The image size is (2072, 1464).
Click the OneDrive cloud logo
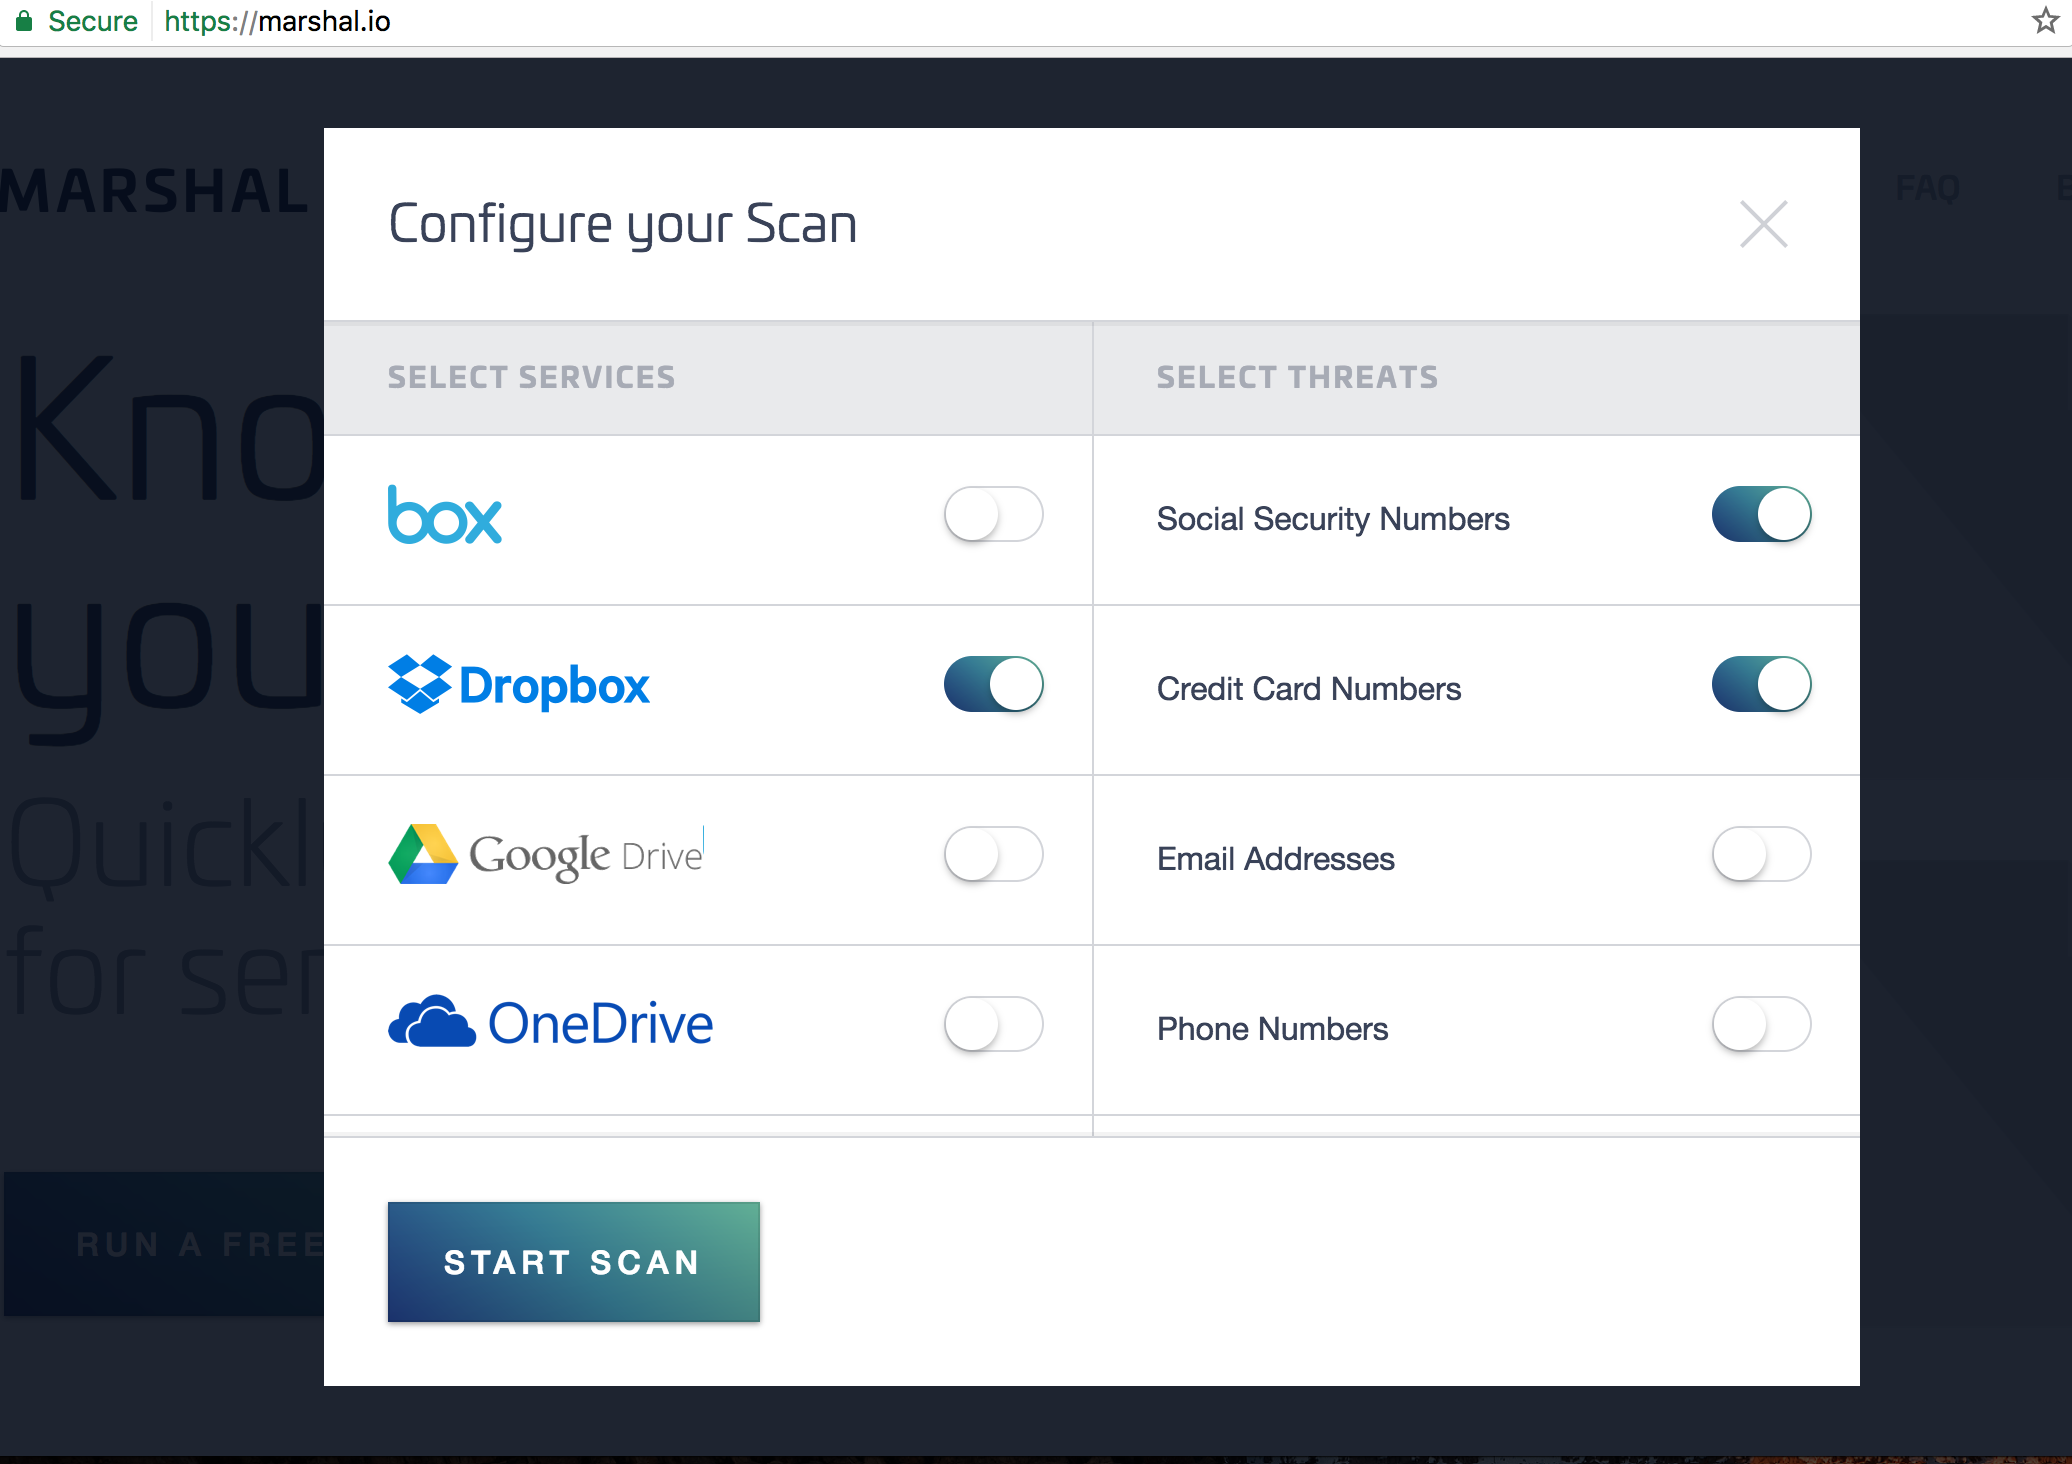click(x=550, y=1023)
